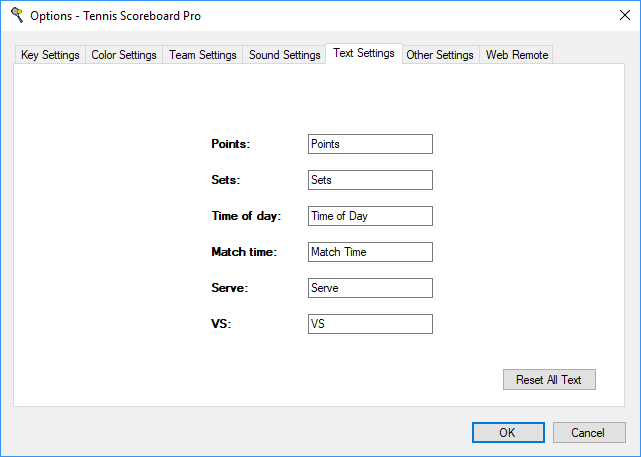Click inside the Serve text box
This screenshot has width=641, height=457.
(x=370, y=288)
